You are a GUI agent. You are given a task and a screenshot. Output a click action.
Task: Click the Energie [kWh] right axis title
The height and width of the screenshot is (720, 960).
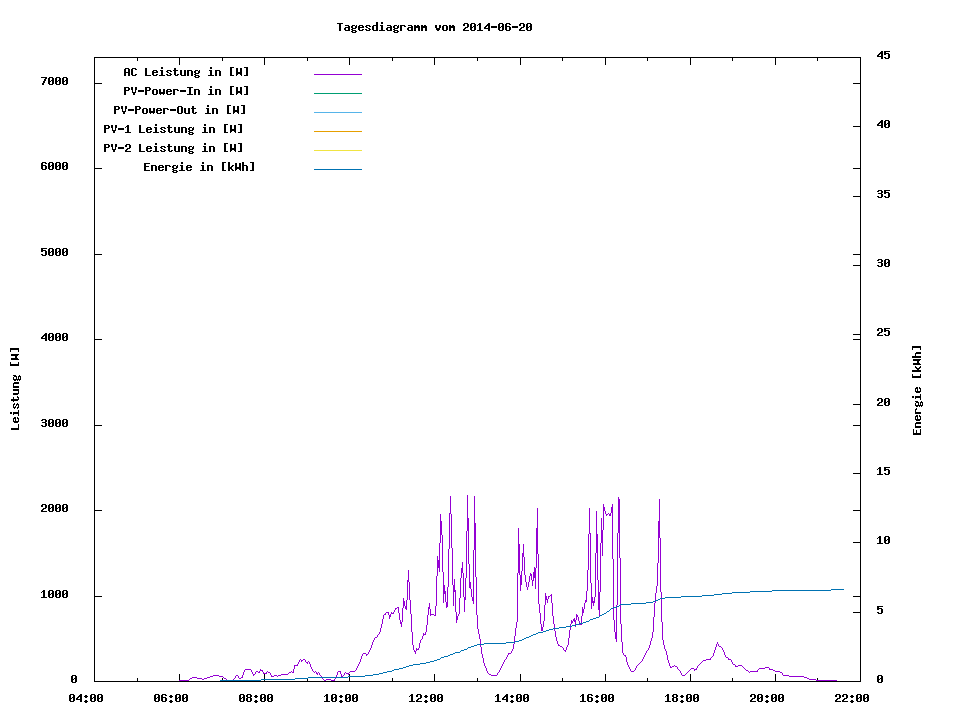tap(918, 390)
